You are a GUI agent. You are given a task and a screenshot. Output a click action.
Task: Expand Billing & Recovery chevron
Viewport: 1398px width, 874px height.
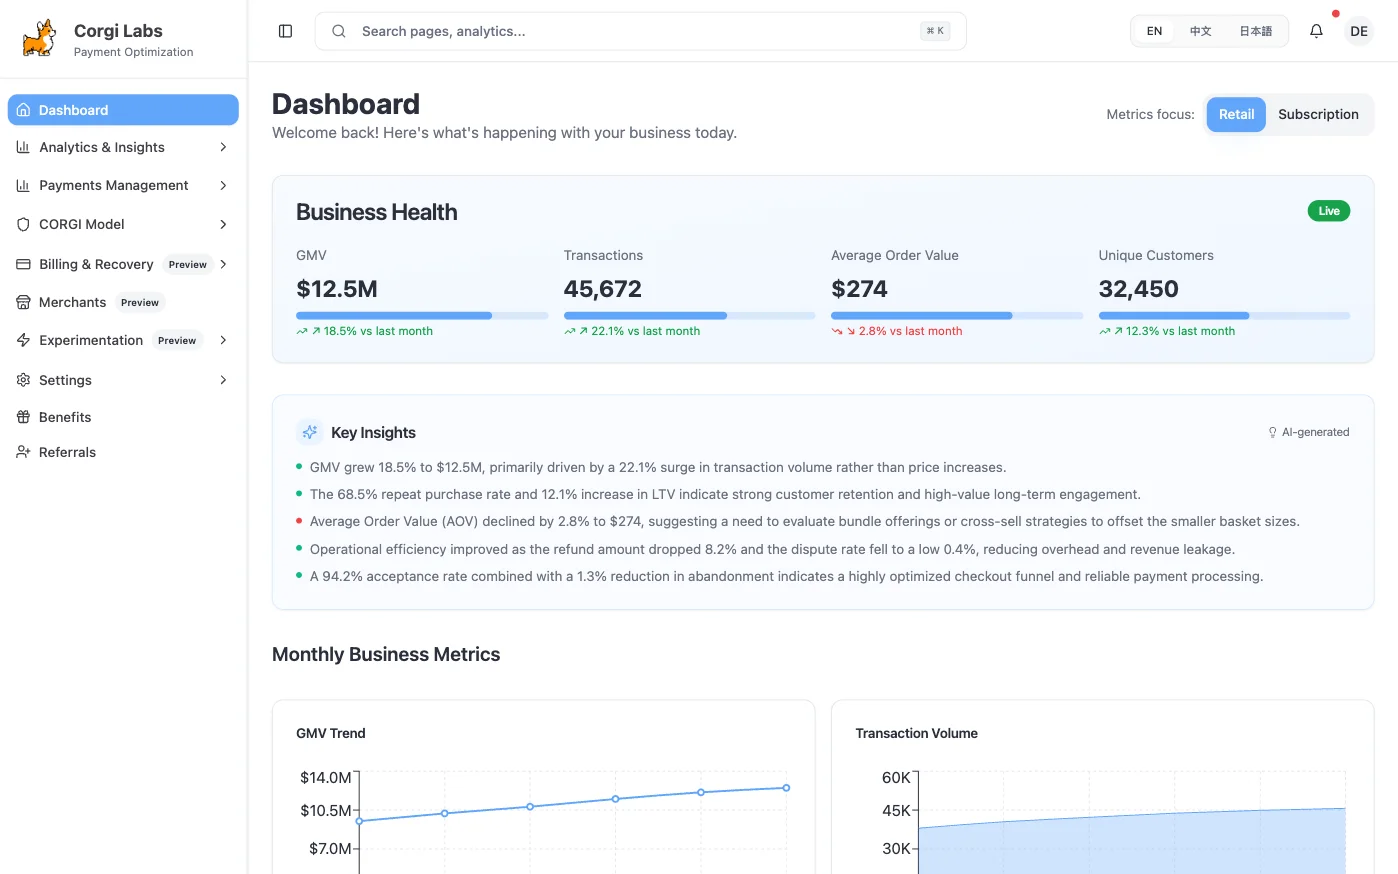[223, 264]
